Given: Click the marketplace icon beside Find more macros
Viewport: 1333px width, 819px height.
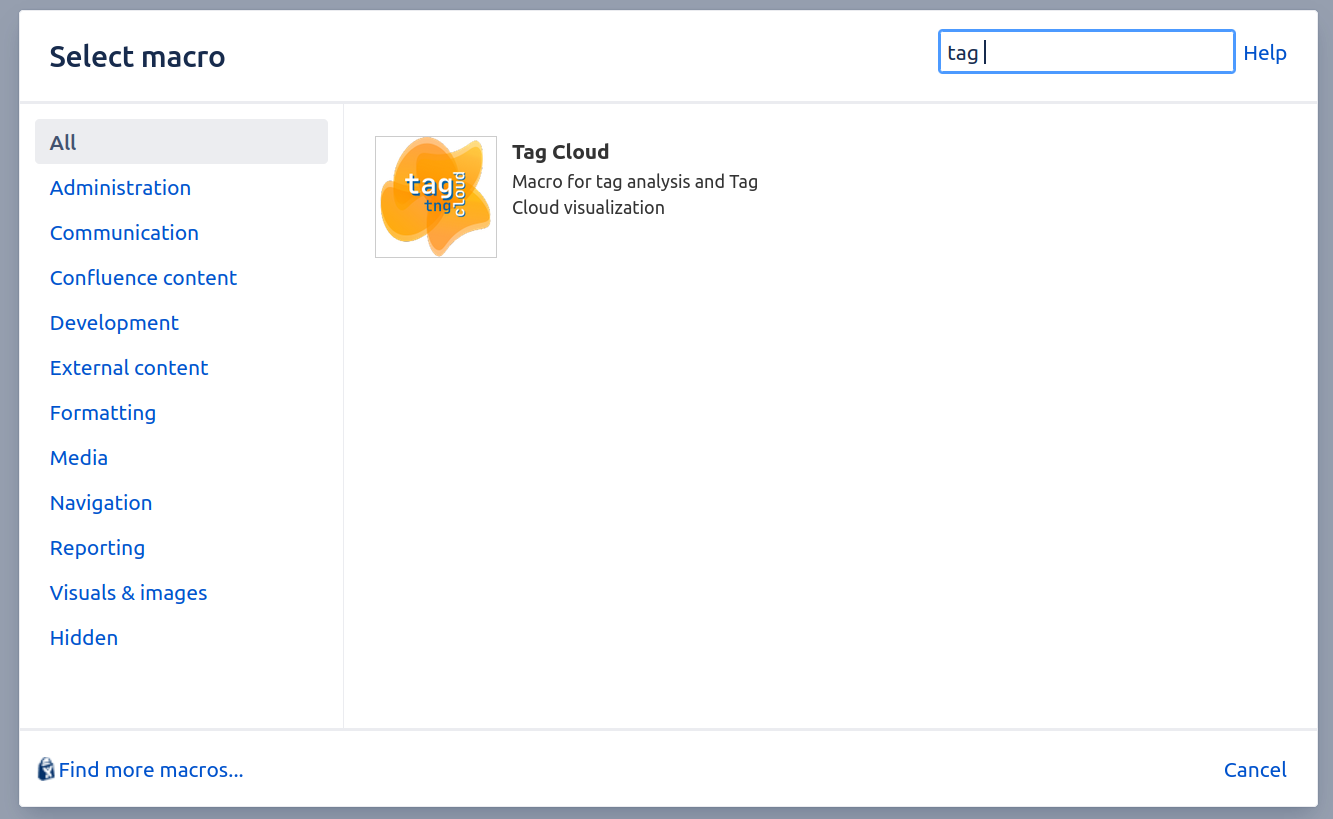Looking at the screenshot, I should (44, 769).
